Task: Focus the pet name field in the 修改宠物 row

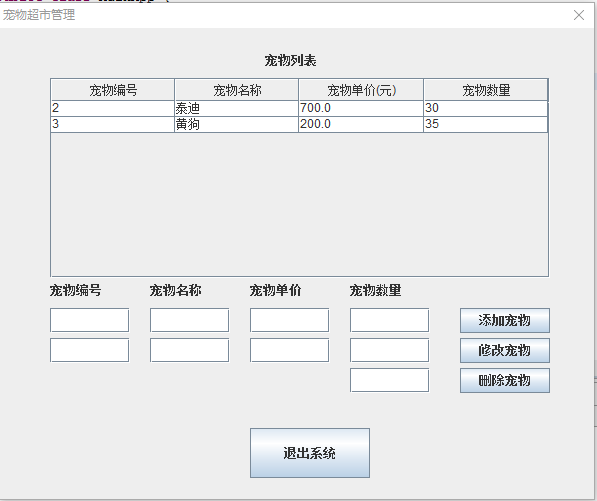Action: pyautogui.click(x=190, y=350)
